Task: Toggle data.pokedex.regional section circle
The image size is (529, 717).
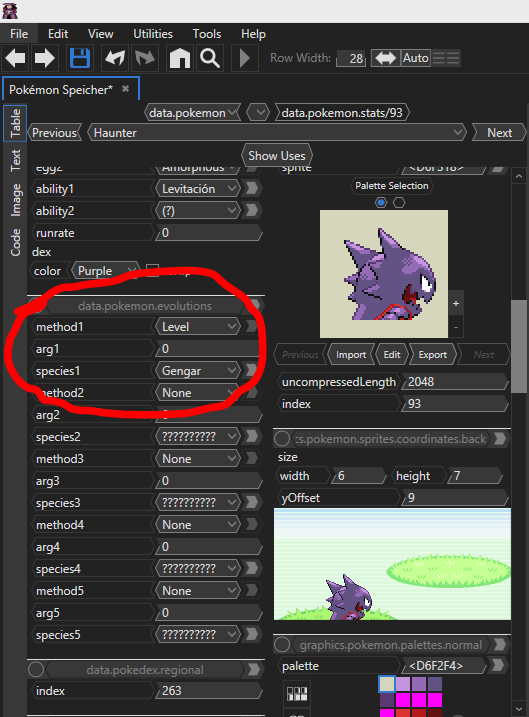Action: pos(36,669)
